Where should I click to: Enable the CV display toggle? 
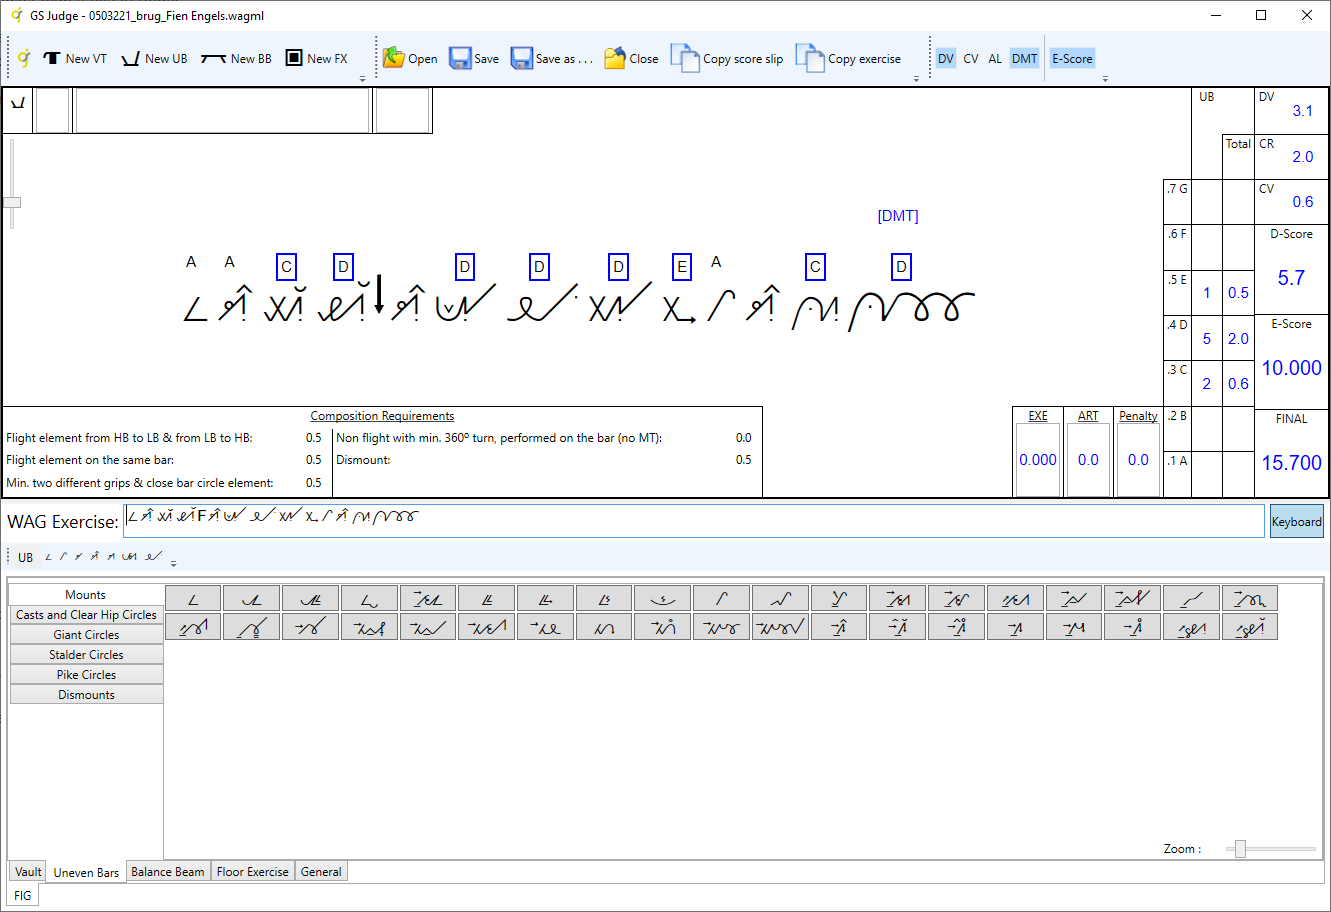971,58
